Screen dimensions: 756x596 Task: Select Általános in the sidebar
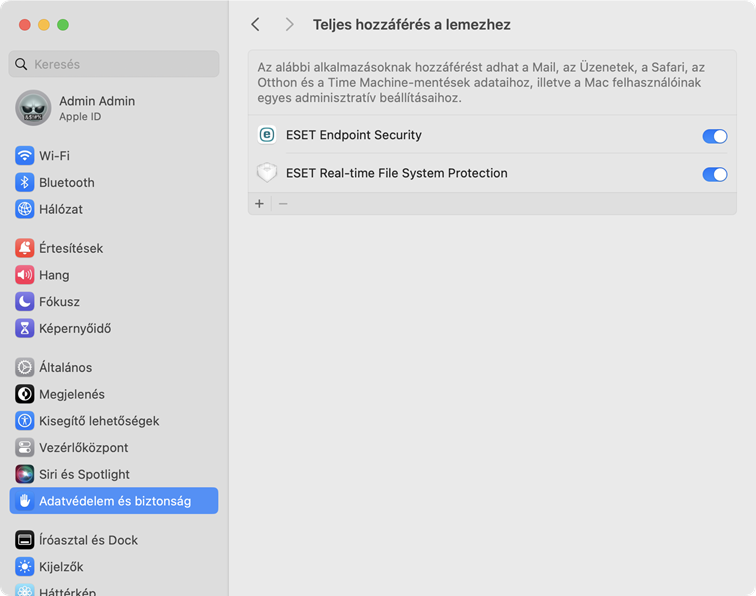114,367
